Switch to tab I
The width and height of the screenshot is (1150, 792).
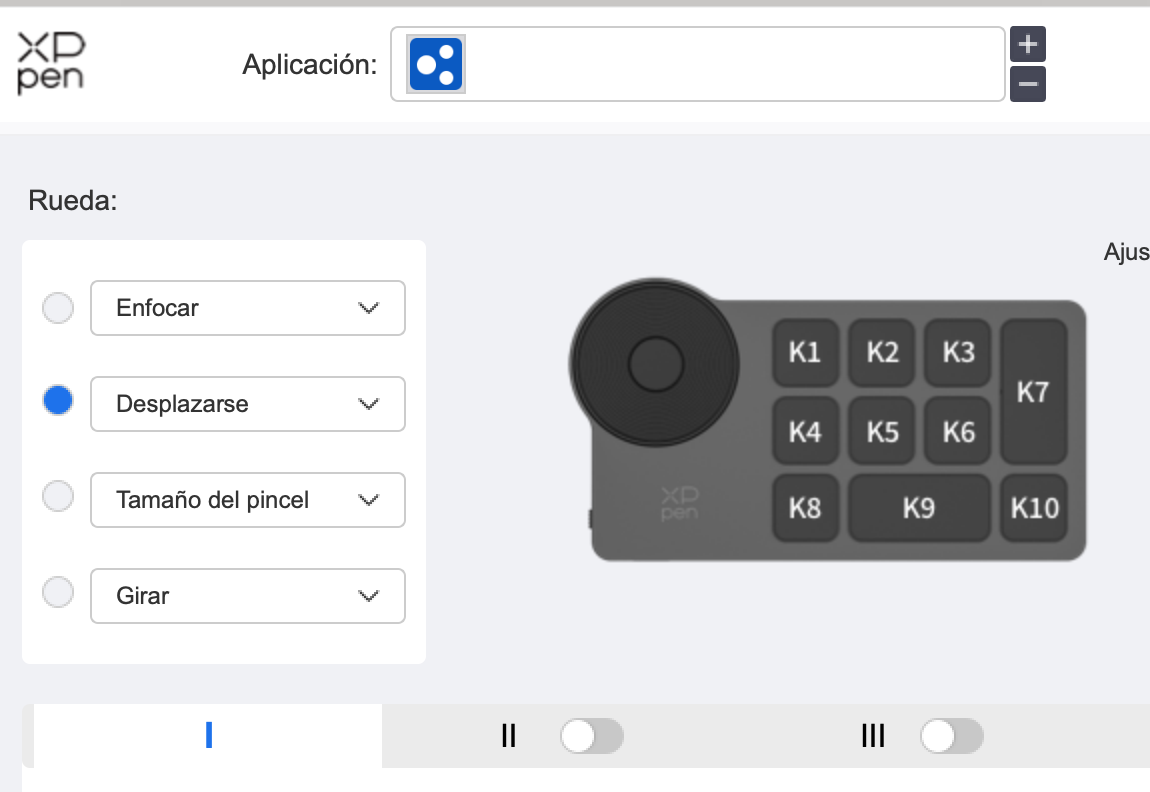click(208, 736)
